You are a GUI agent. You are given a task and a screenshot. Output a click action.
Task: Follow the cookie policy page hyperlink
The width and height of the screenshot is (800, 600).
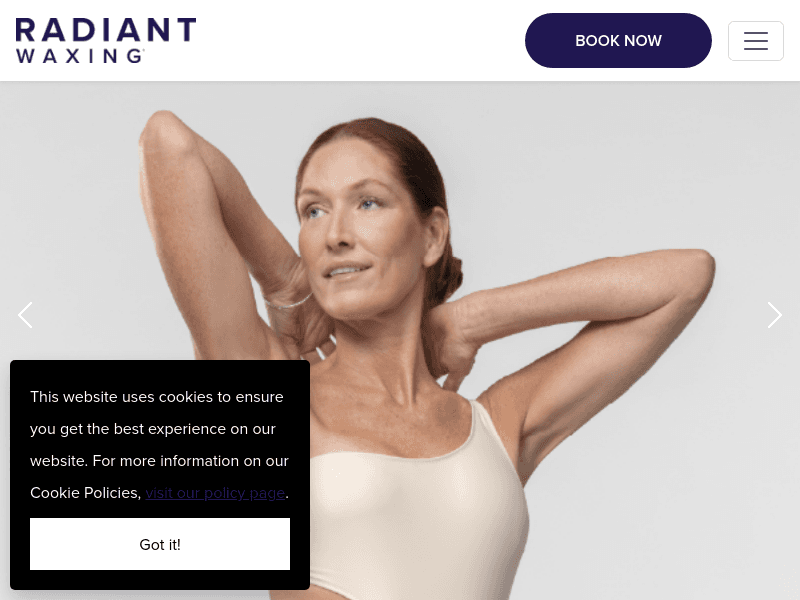pos(215,493)
